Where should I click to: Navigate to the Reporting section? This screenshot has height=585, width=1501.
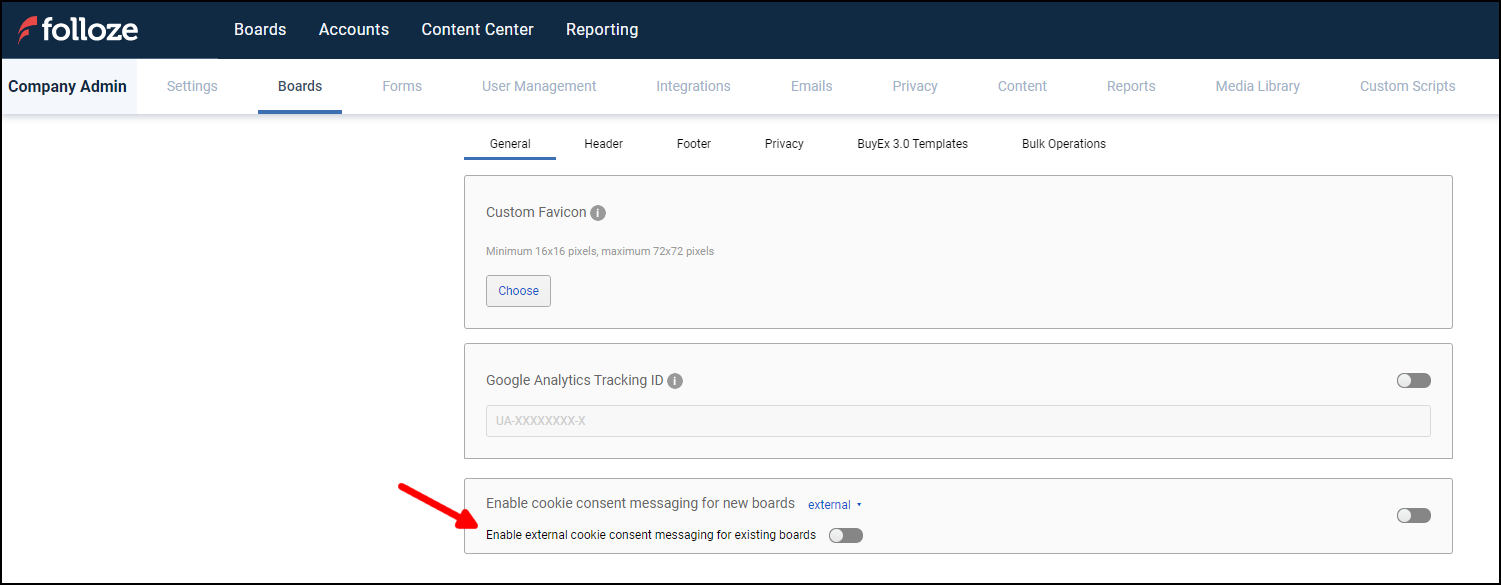tap(601, 29)
